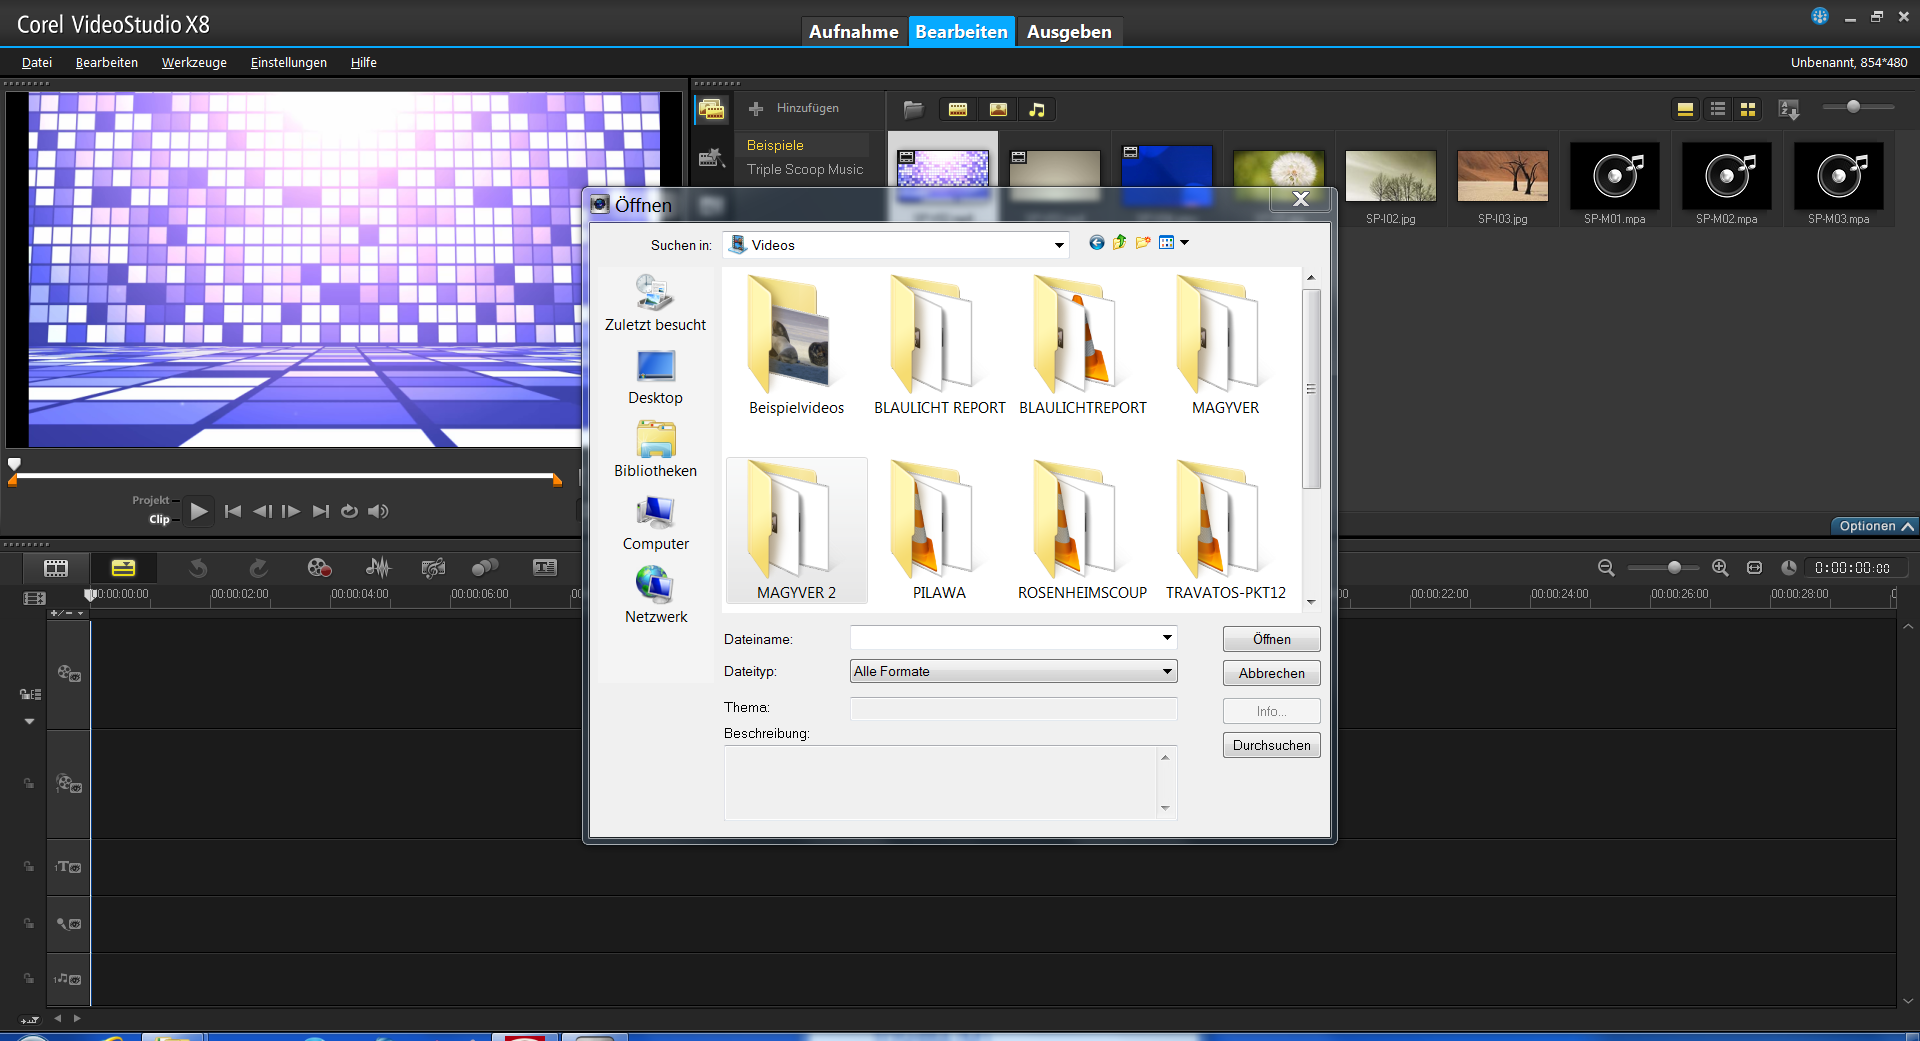Switch to Storyboard view in timeline toolbar

[x=56, y=568]
